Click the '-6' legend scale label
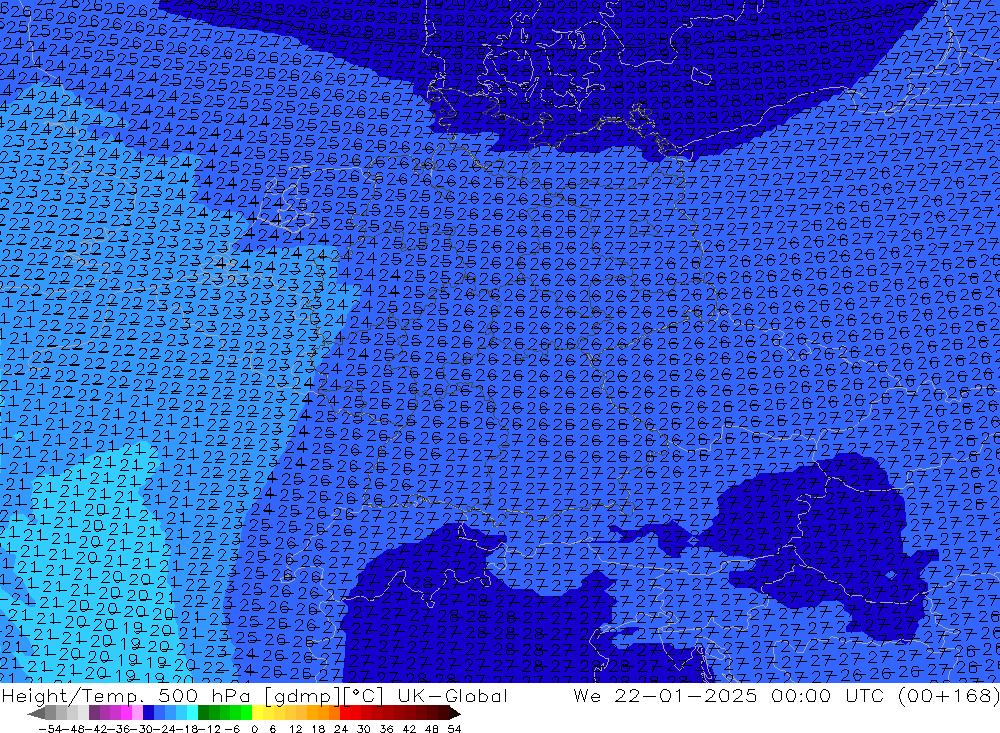The width and height of the screenshot is (1000, 733). (232, 729)
